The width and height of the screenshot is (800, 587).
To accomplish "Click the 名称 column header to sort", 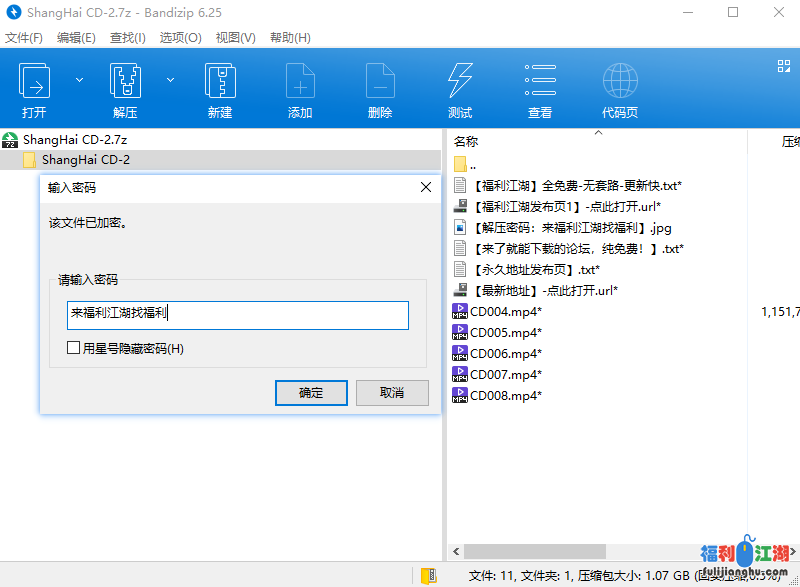I will [466, 142].
